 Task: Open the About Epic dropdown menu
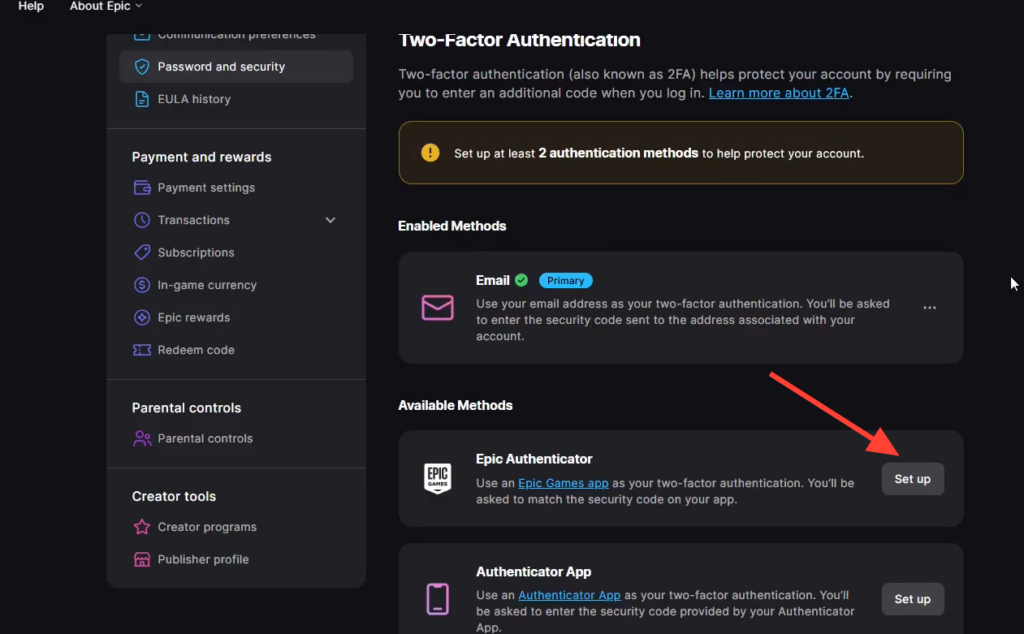click(106, 6)
